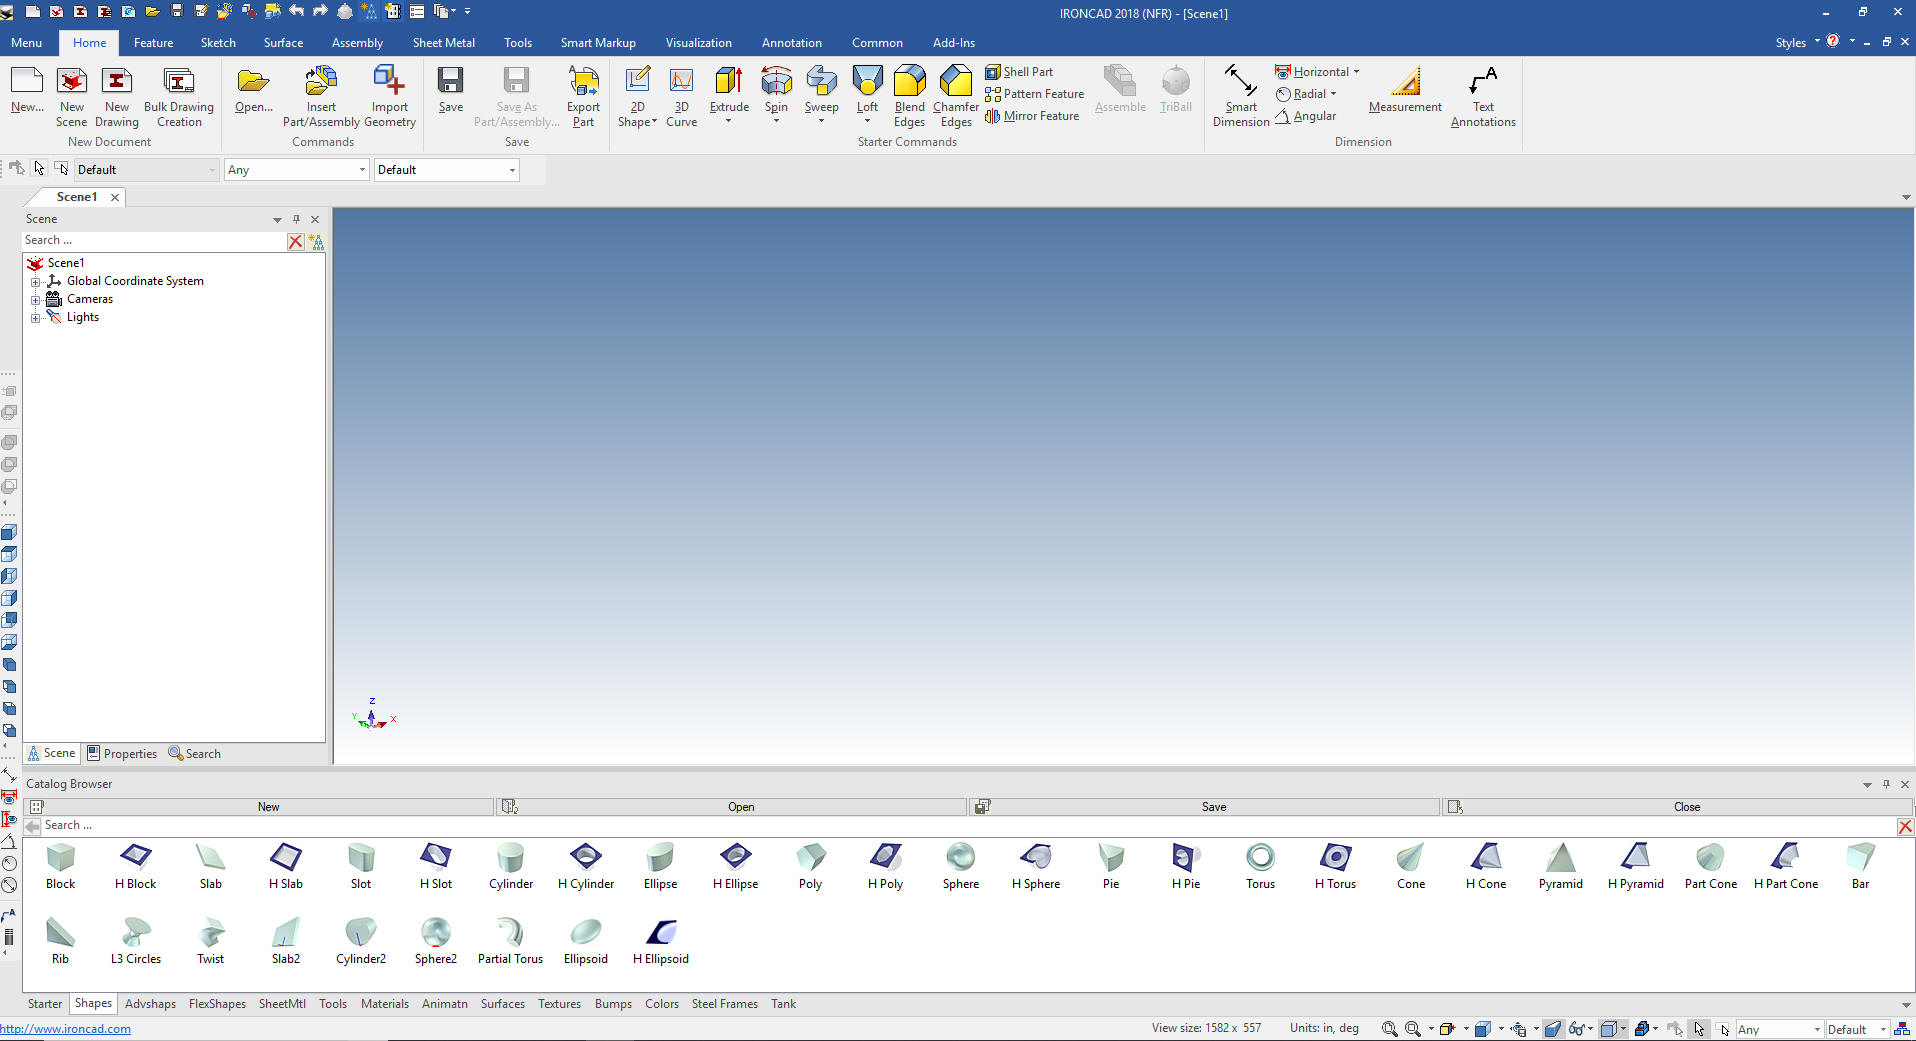This screenshot has width=1916, height=1041.
Task: Switch to Colors catalog tab
Action: coord(661,1004)
